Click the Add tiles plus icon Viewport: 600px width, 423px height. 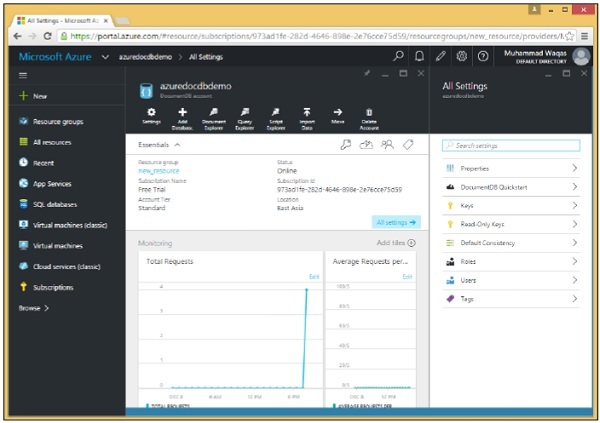pyautogui.click(x=411, y=243)
